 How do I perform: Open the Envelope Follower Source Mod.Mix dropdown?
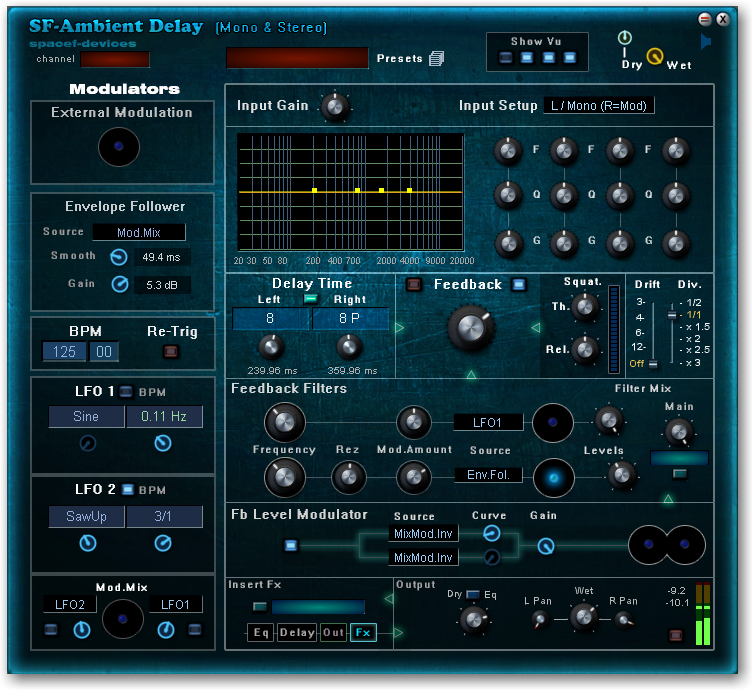[x=139, y=232]
